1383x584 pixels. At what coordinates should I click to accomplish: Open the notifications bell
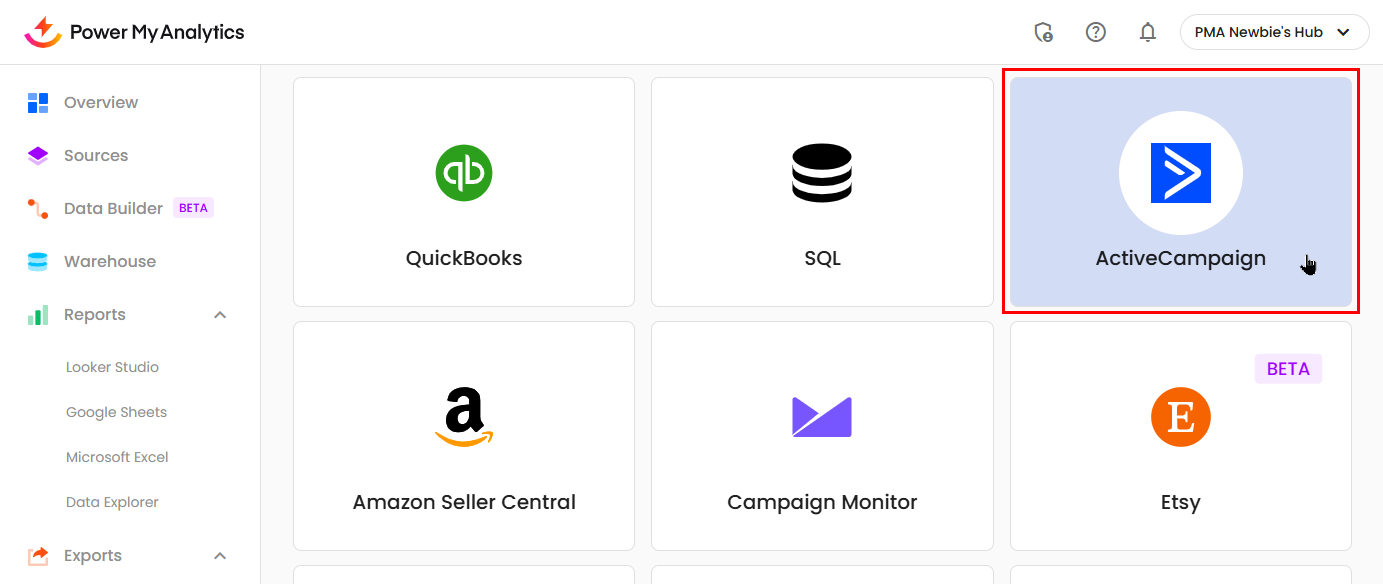click(1148, 32)
